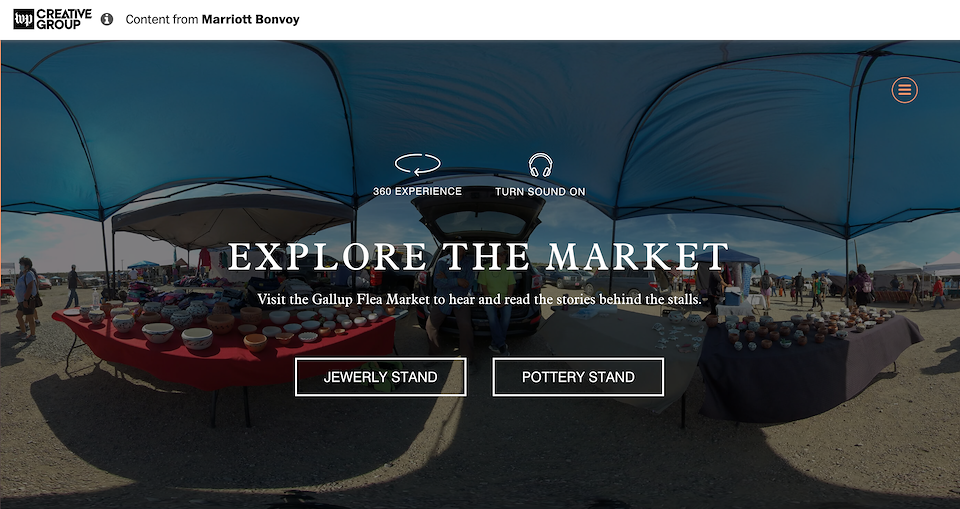Click the Gallup Flea Market subtitle text
The width and height of the screenshot is (960, 509).
click(x=479, y=300)
